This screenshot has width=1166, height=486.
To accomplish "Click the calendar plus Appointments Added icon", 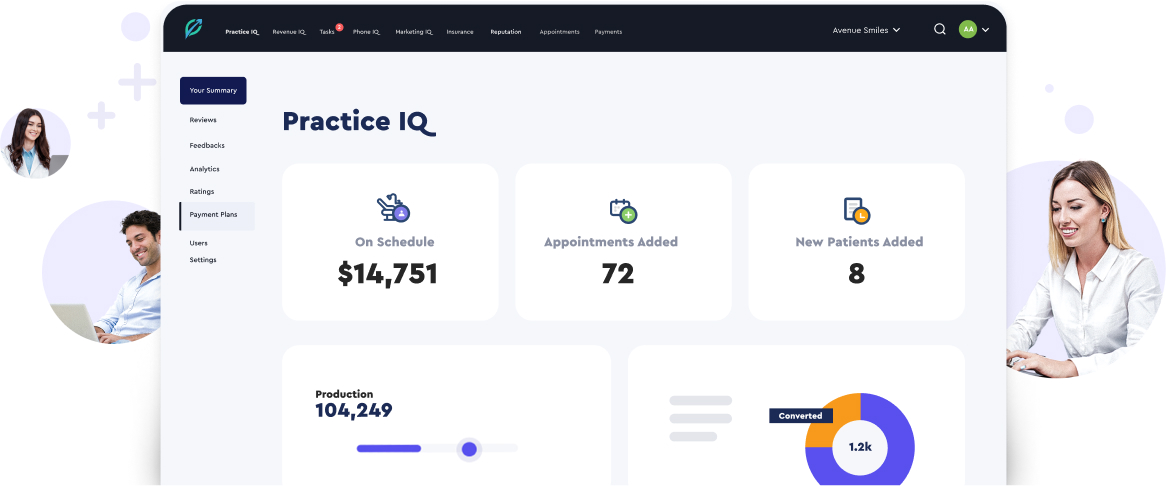I will coord(623,210).
